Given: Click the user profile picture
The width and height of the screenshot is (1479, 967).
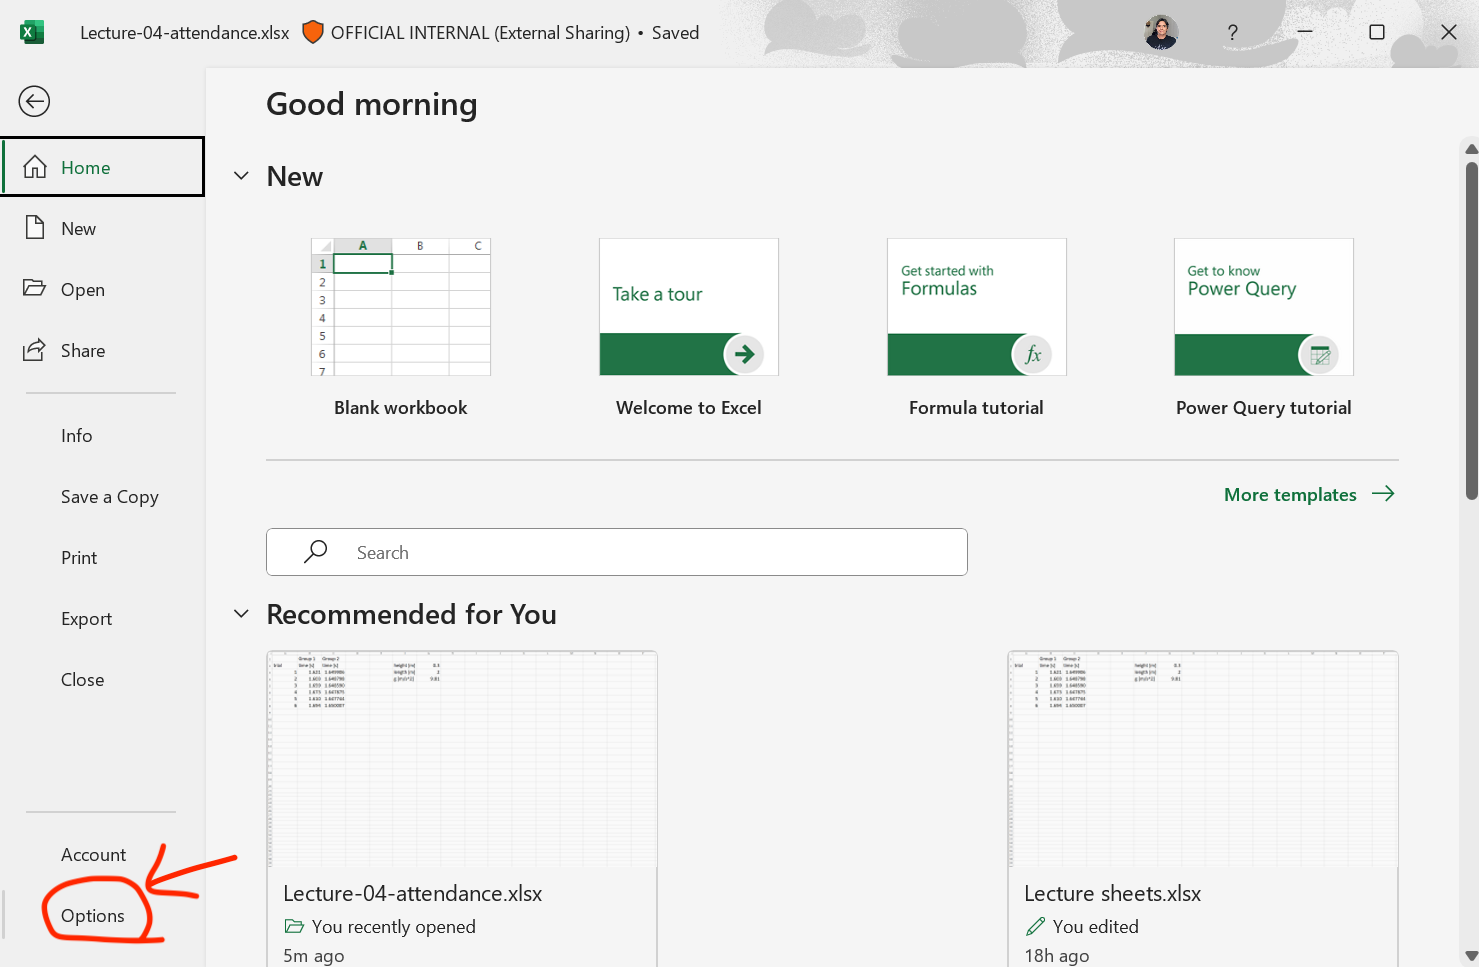Looking at the screenshot, I should click(x=1160, y=33).
